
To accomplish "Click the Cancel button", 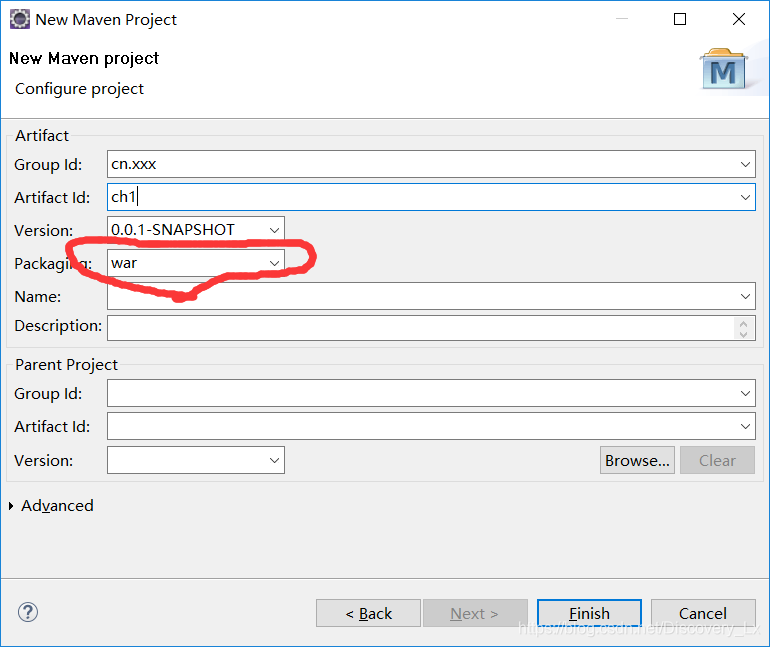I will [x=703, y=613].
